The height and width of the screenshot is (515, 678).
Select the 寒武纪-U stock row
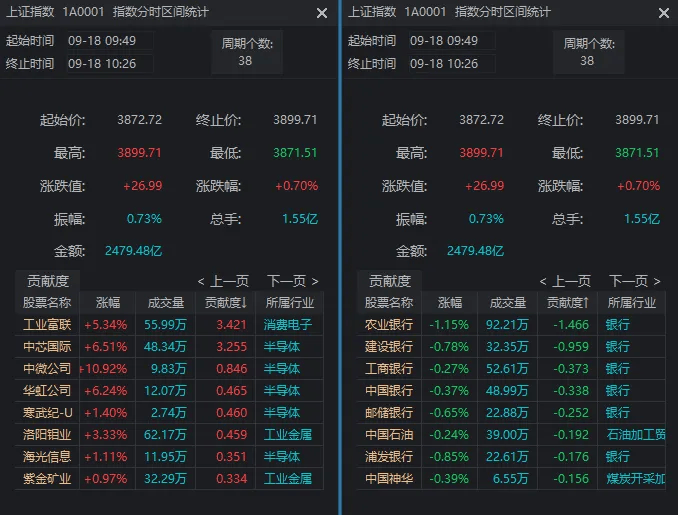pyautogui.click(x=48, y=412)
